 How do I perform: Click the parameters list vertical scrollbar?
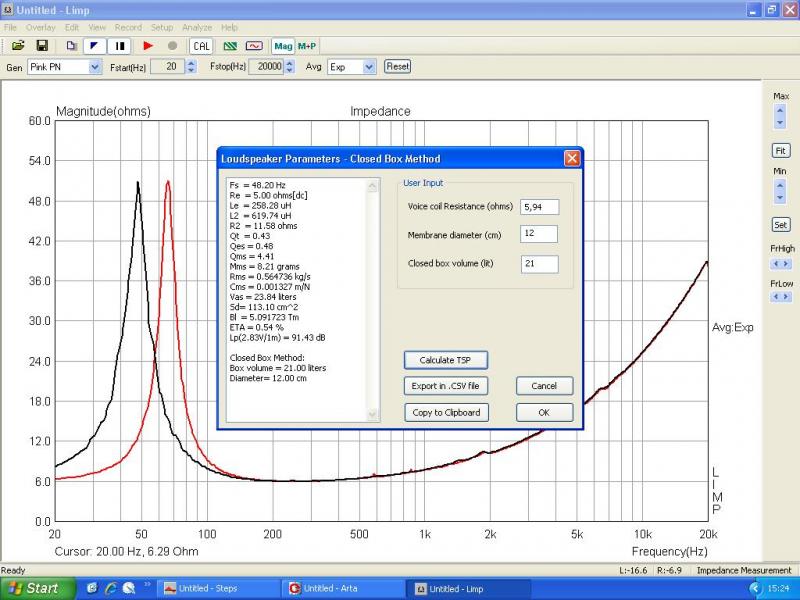pyautogui.click(x=372, y=300)
